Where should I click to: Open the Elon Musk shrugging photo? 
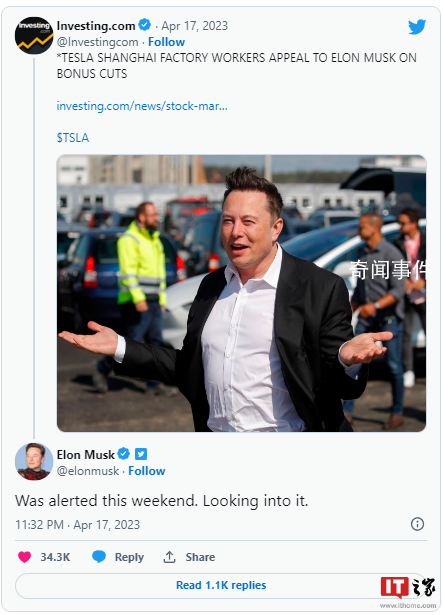[x=241, y=293]
